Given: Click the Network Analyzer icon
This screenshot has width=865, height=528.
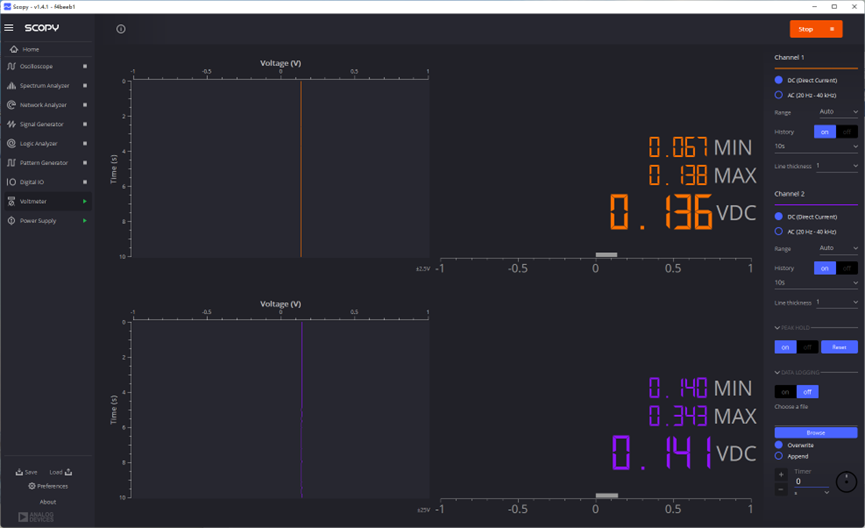Looking at the screenshot, I should click(x=11, y=105).
